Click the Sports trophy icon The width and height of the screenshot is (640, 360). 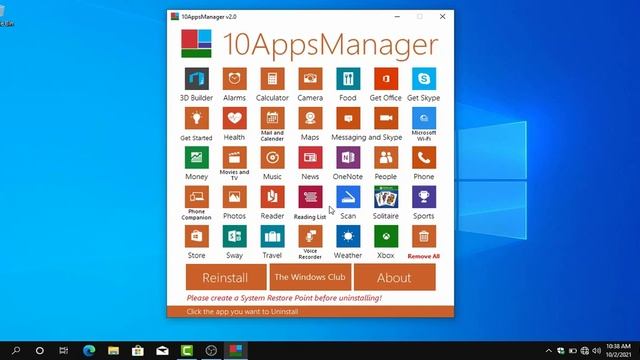424,197
